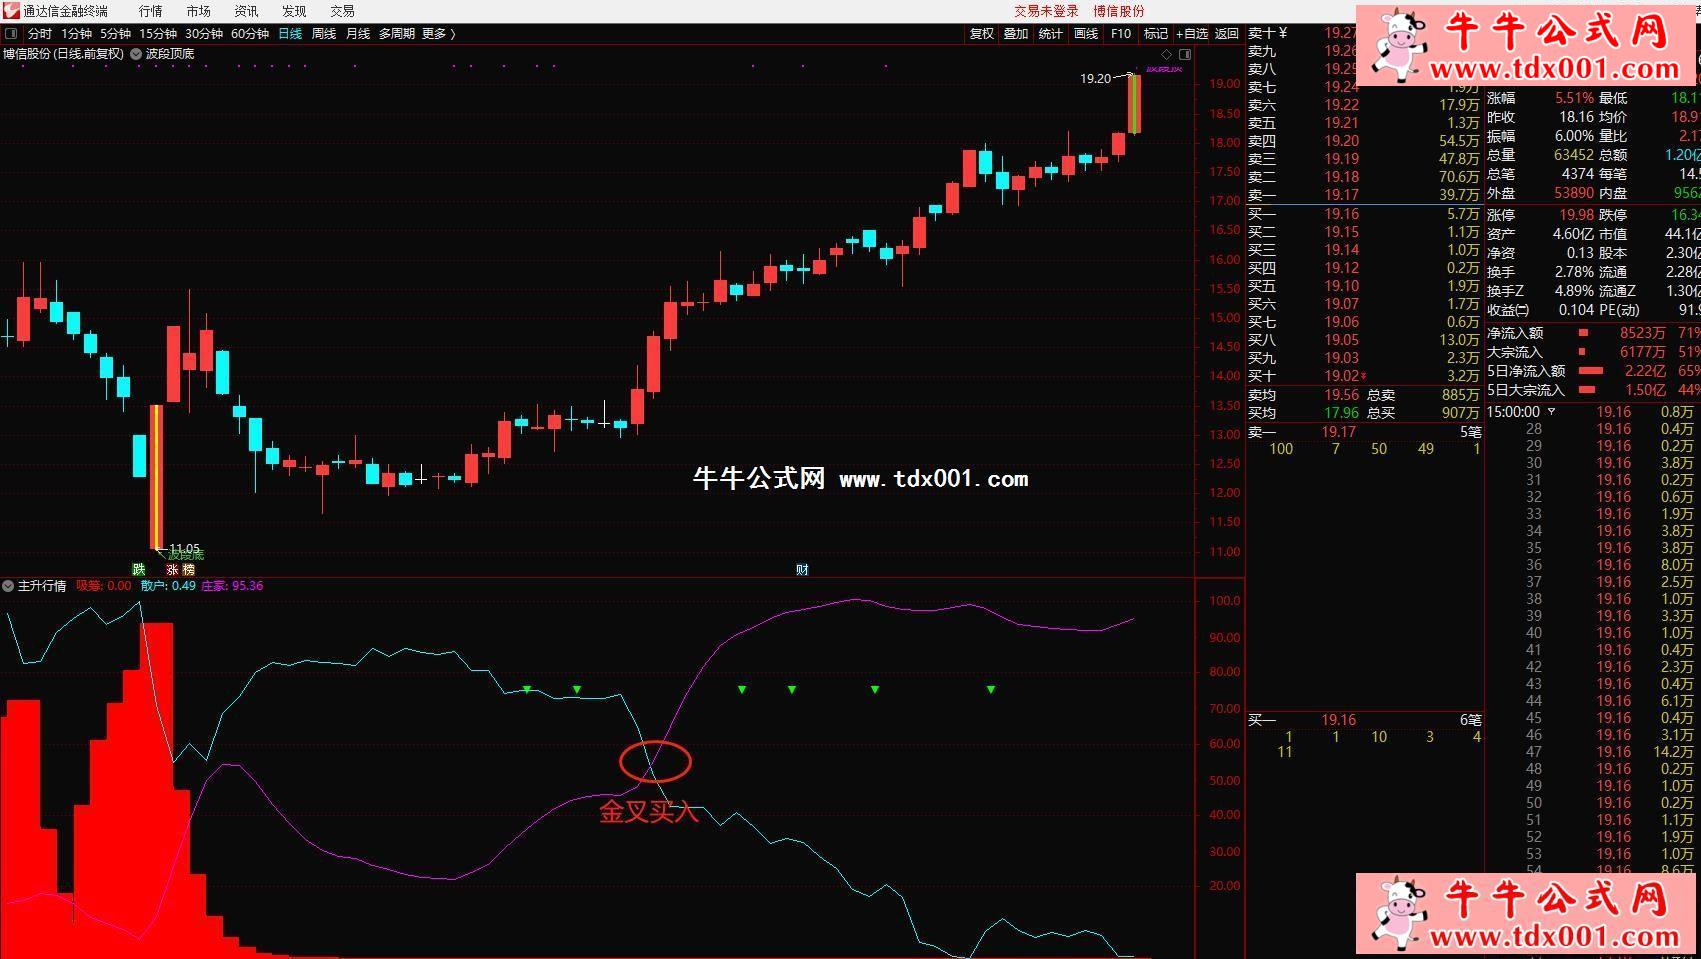Click the 通达信 app logo icon

click(x=10, y=11)
